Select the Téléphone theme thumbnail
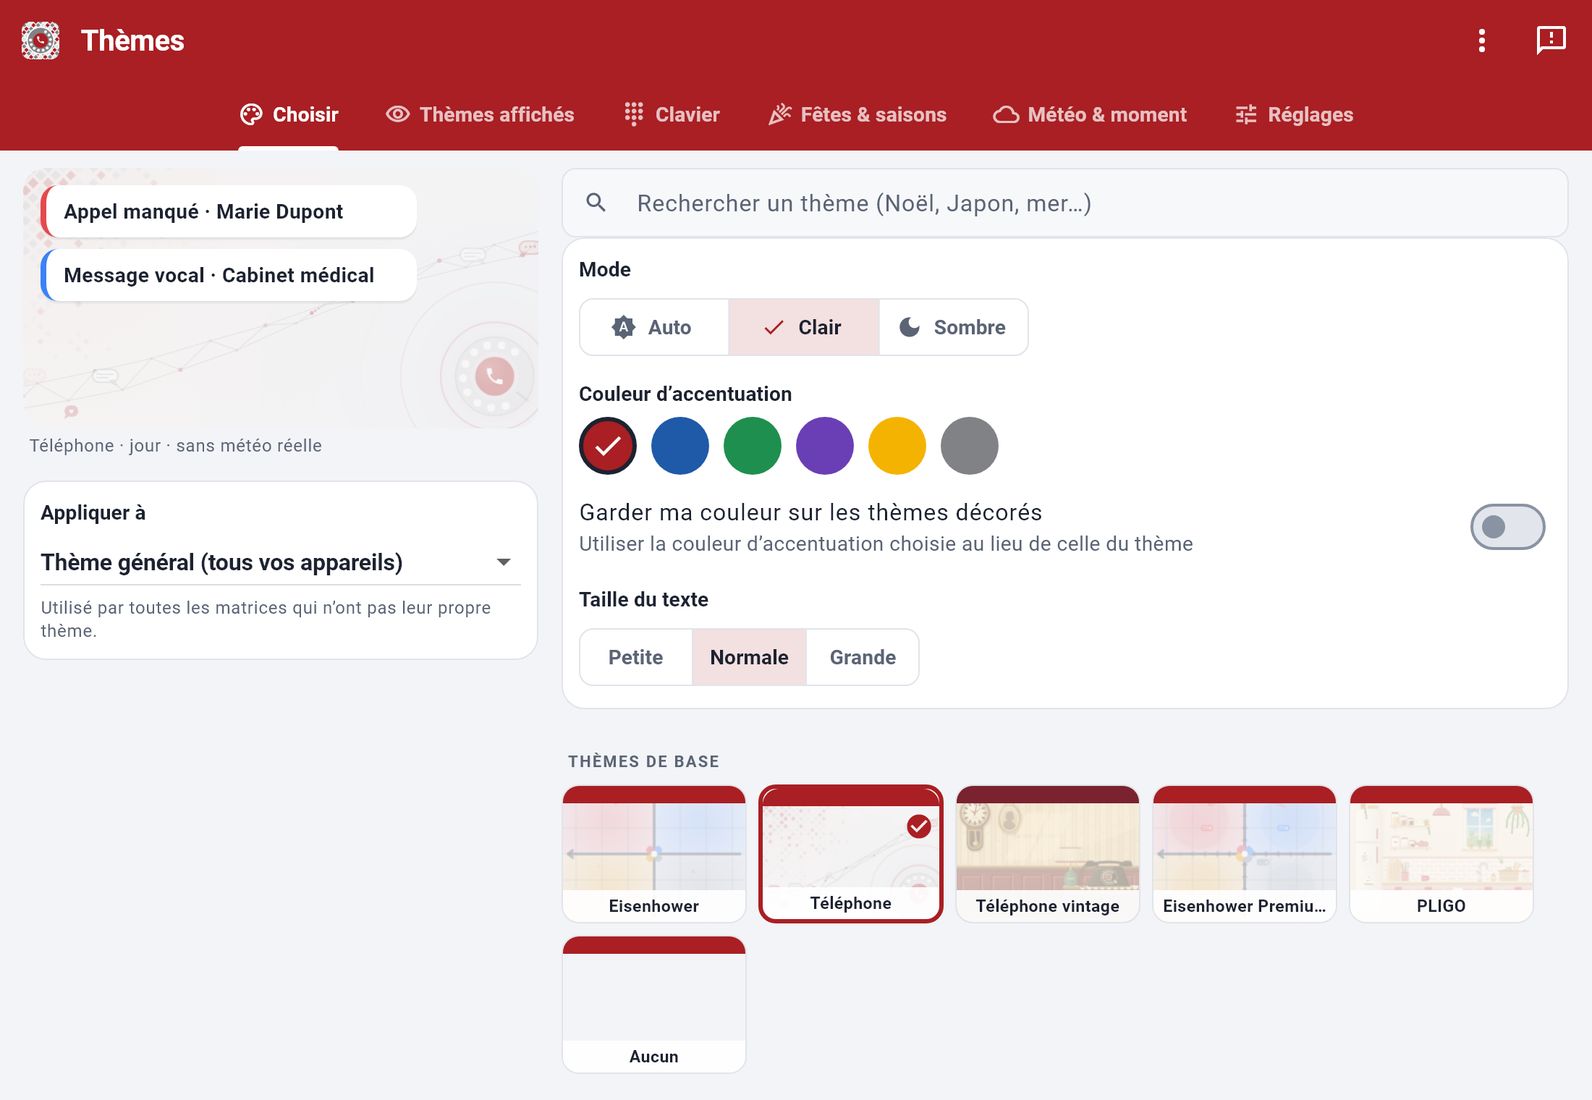Screen dimensions: 1592x1100 tap(851, 854)
